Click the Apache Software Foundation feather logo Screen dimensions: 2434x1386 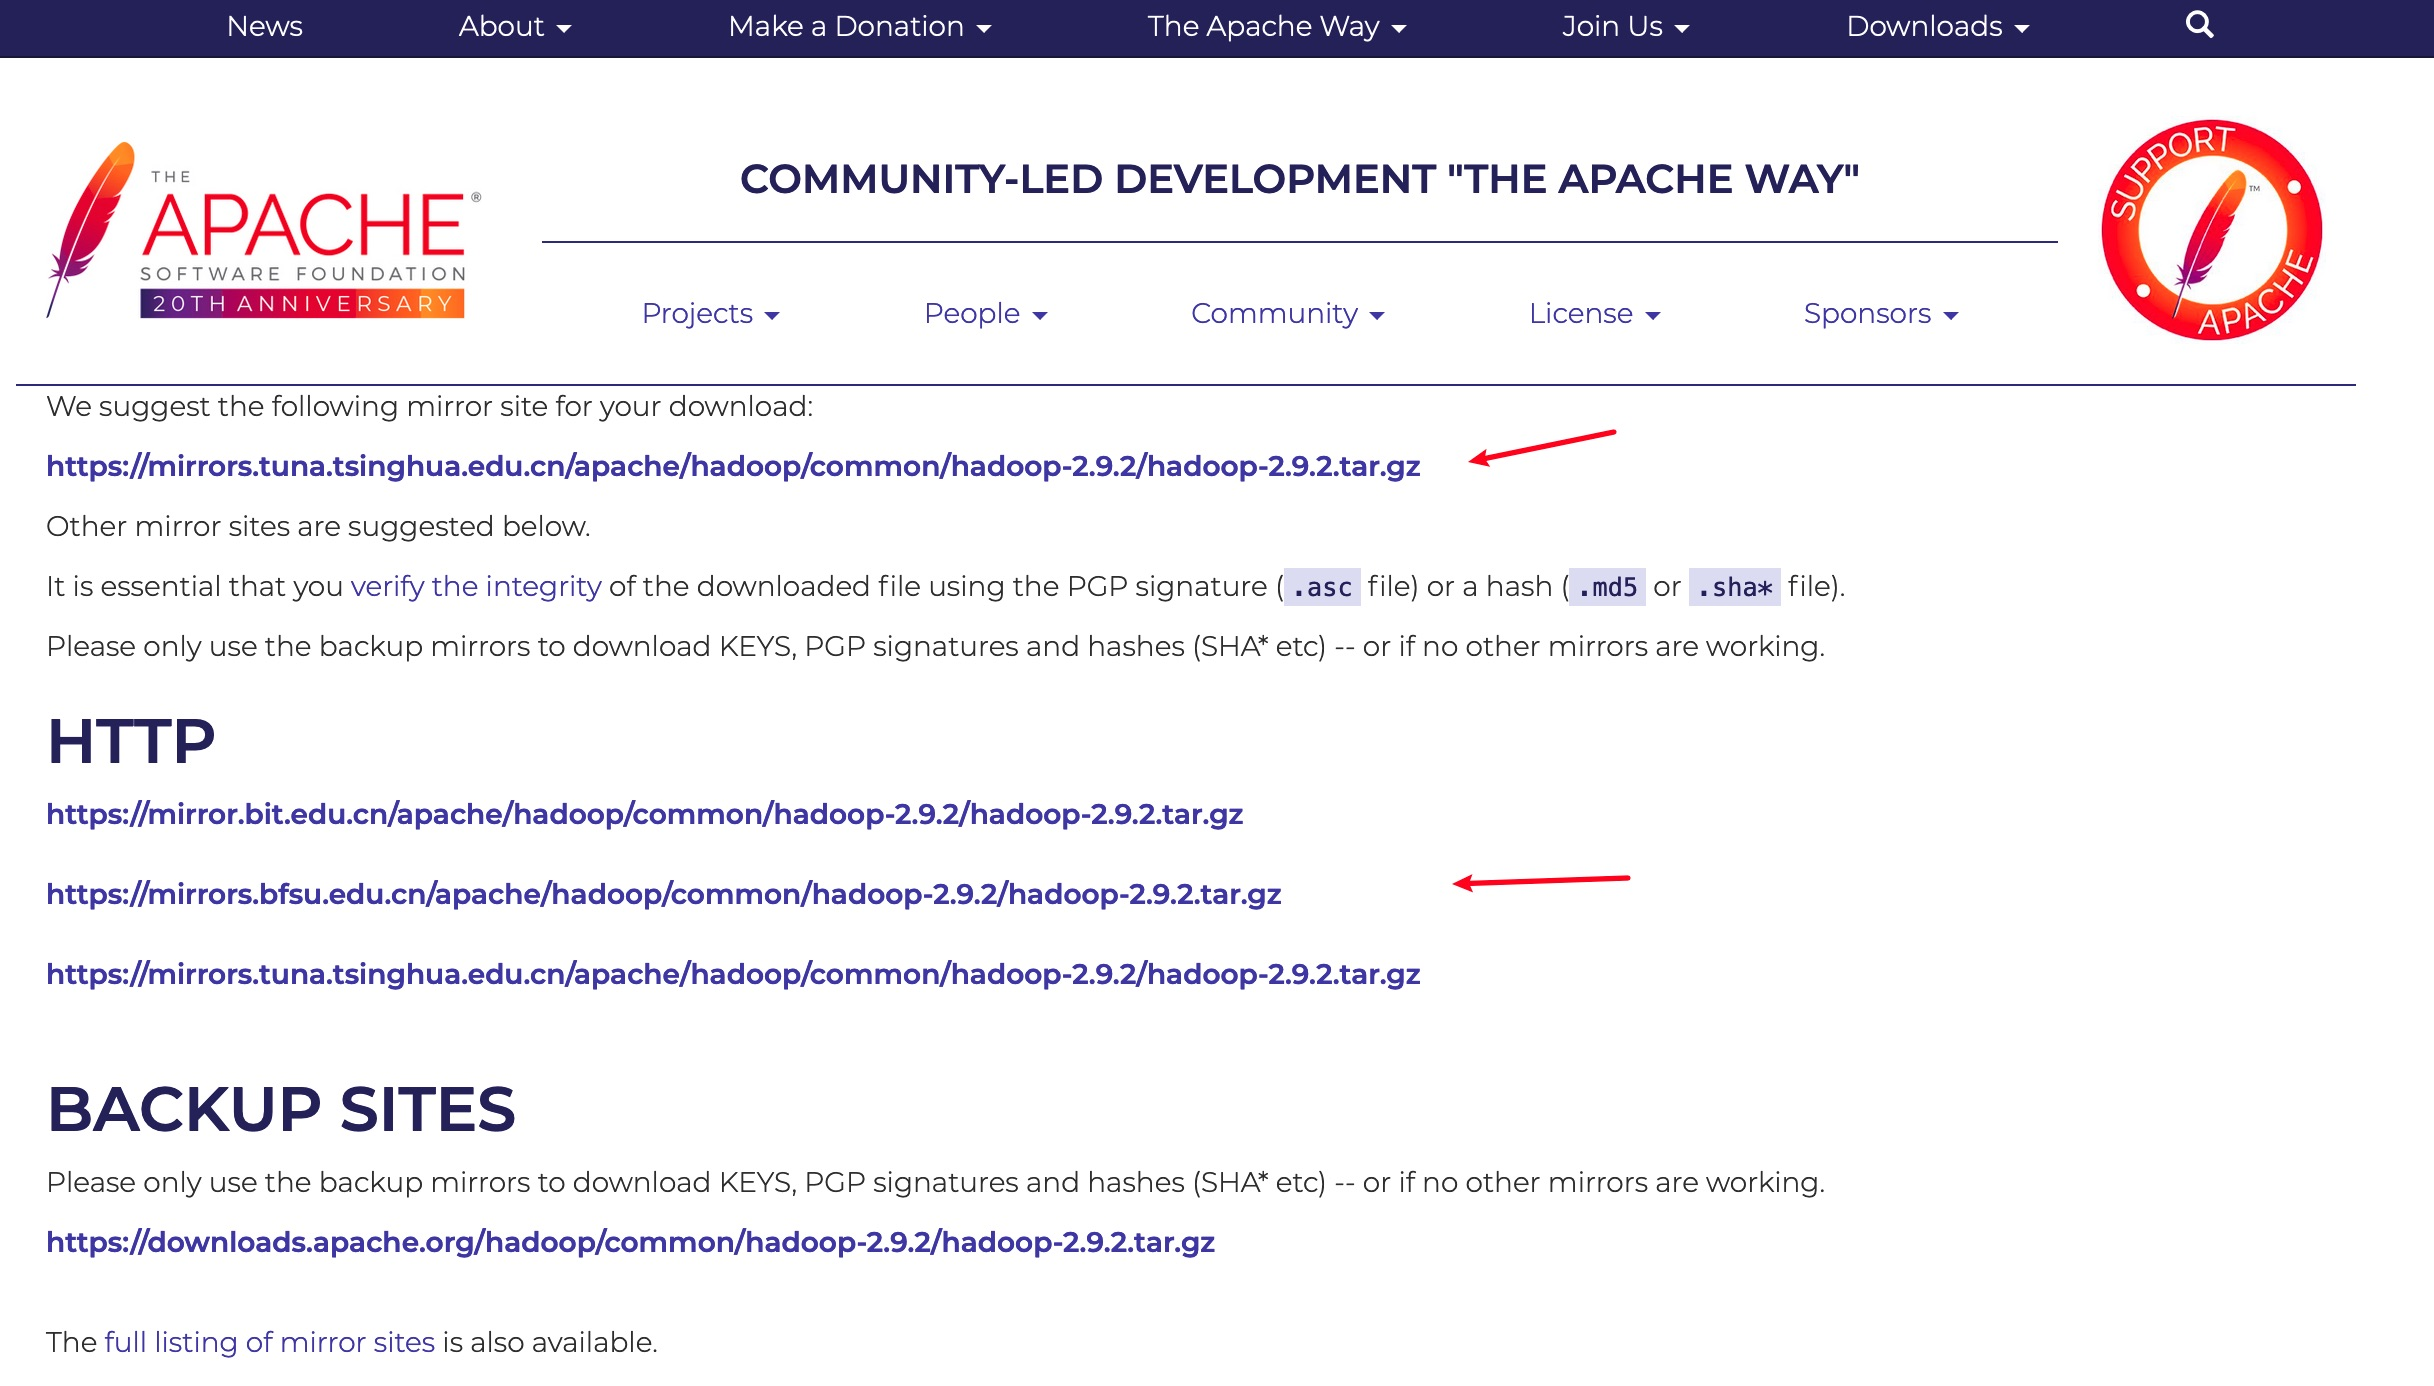pyautogui.click(x=264, y=230)
